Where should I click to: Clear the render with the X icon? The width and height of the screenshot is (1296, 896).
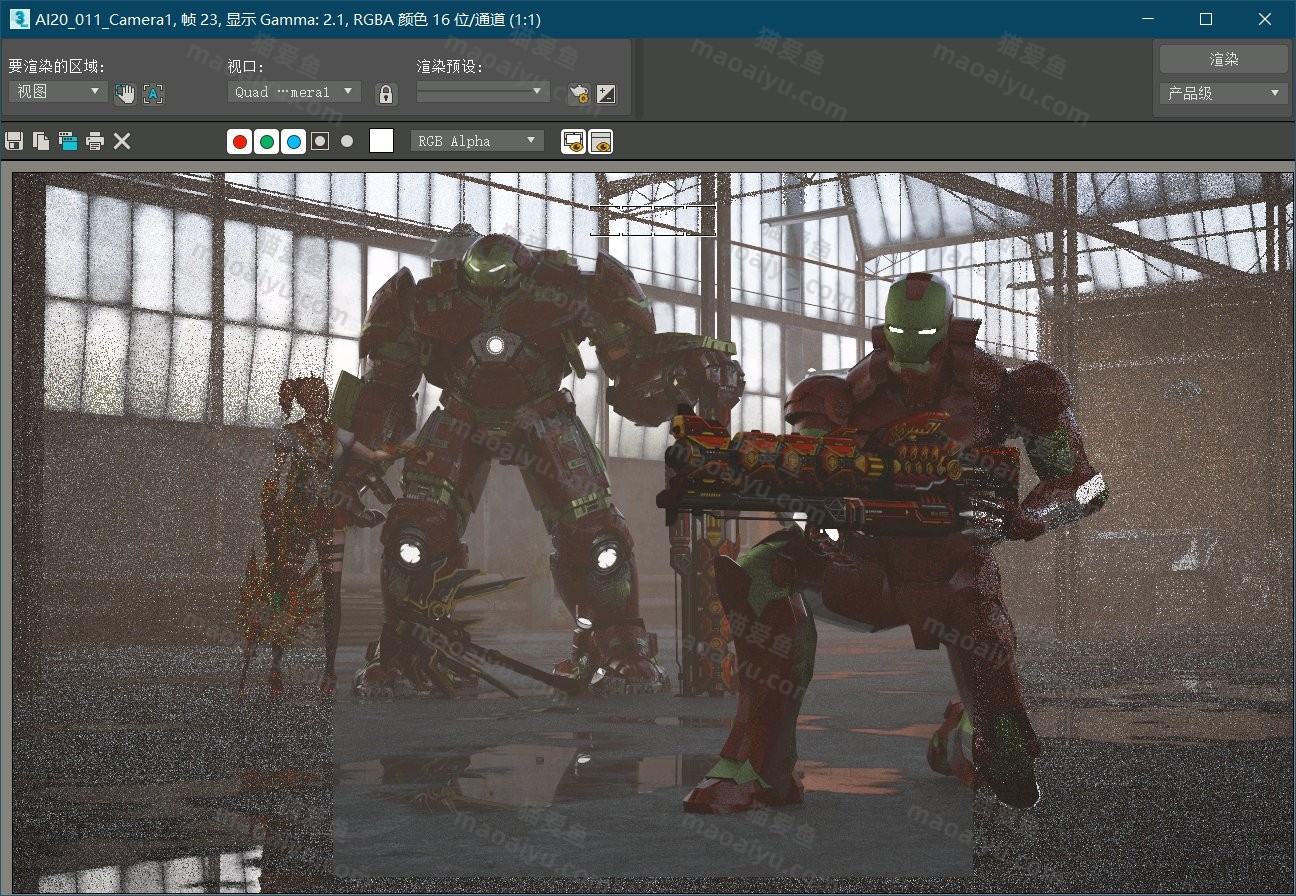(122, 141)
